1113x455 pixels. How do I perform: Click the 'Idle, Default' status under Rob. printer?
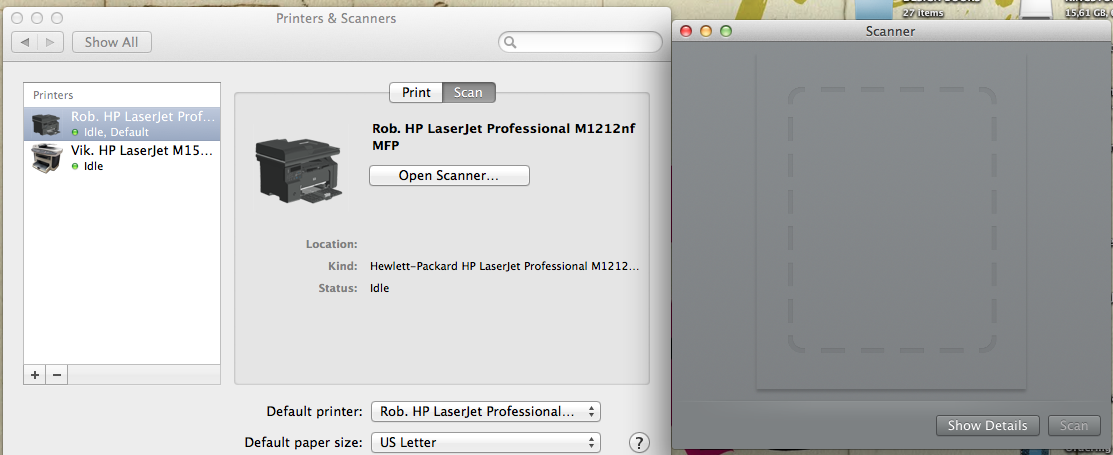(x=115, y=132)
